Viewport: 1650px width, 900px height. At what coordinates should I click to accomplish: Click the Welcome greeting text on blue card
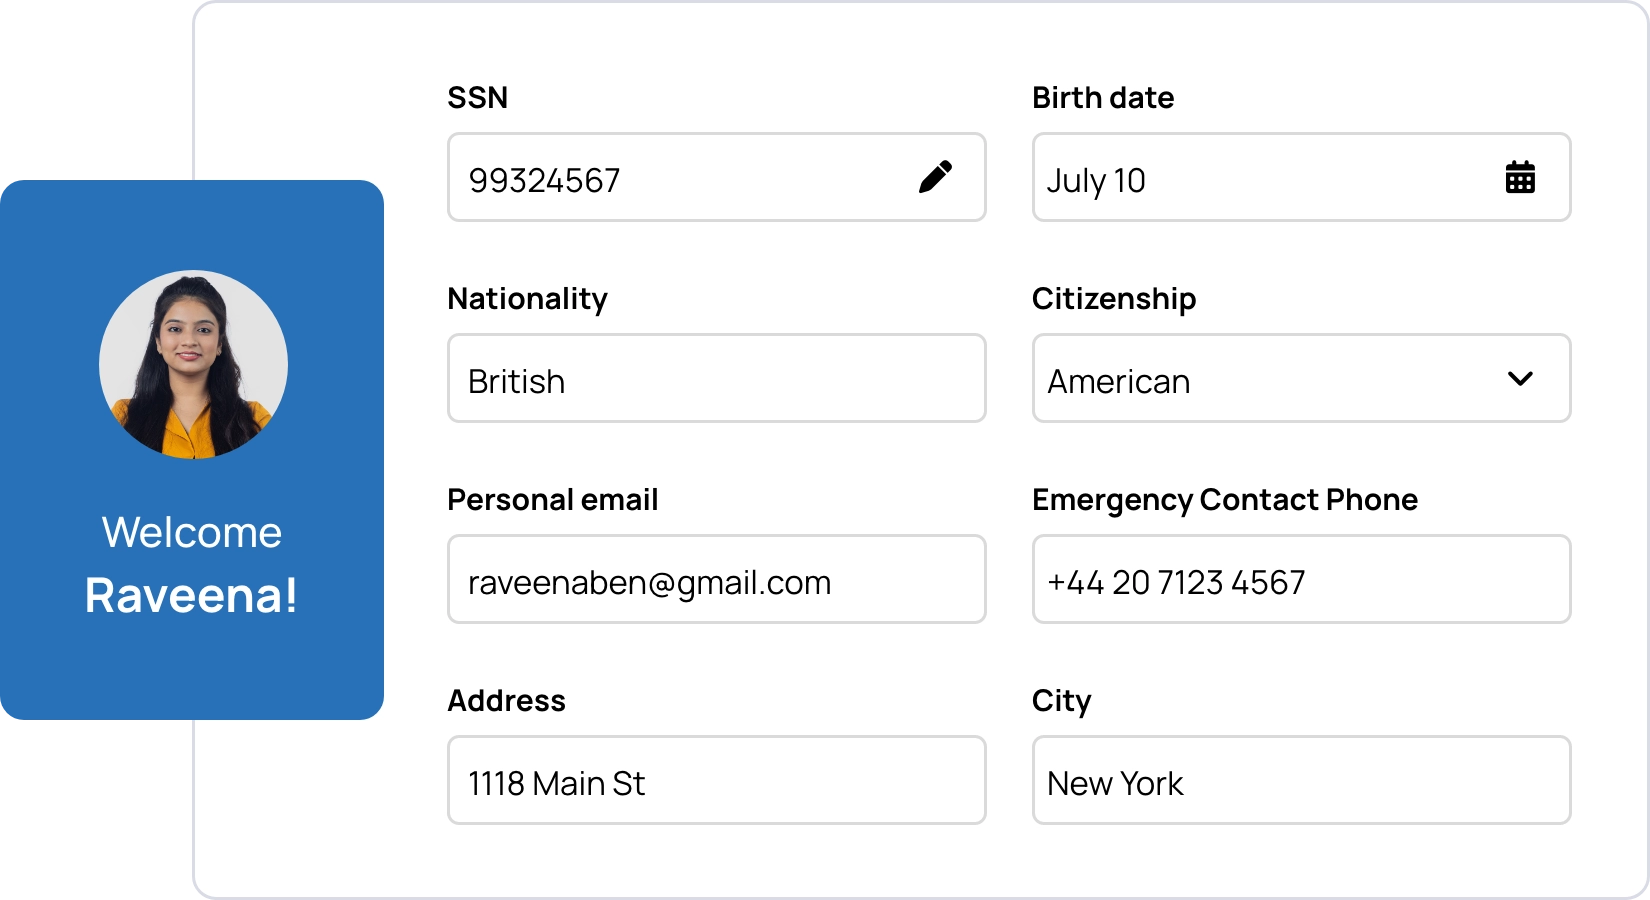click(x=192, y=532)
